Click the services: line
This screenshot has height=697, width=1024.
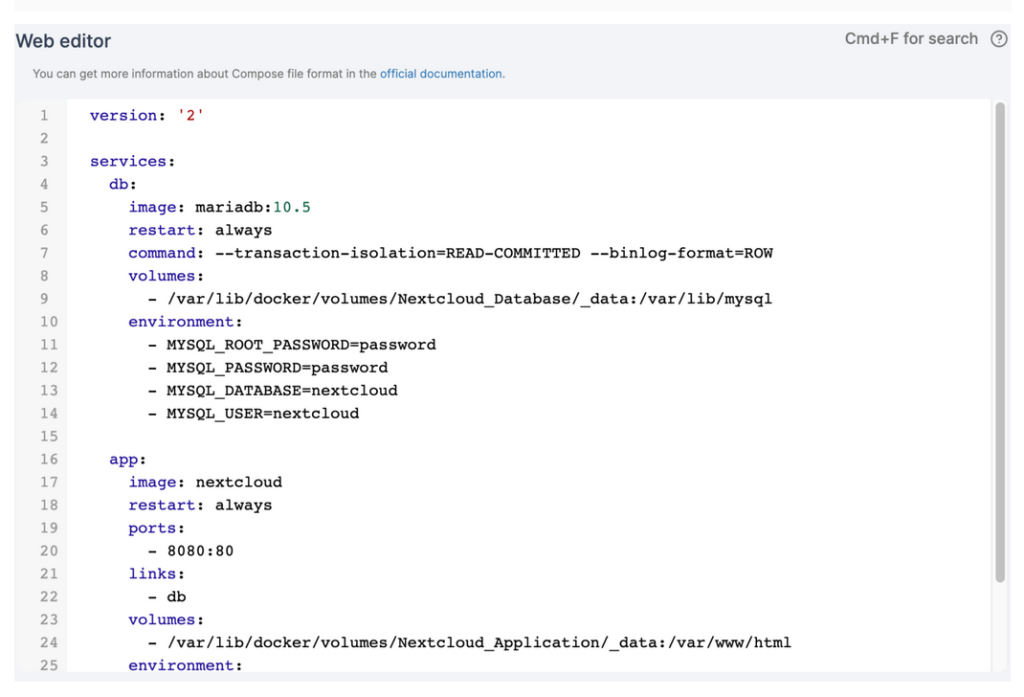(x=133, y=161)
